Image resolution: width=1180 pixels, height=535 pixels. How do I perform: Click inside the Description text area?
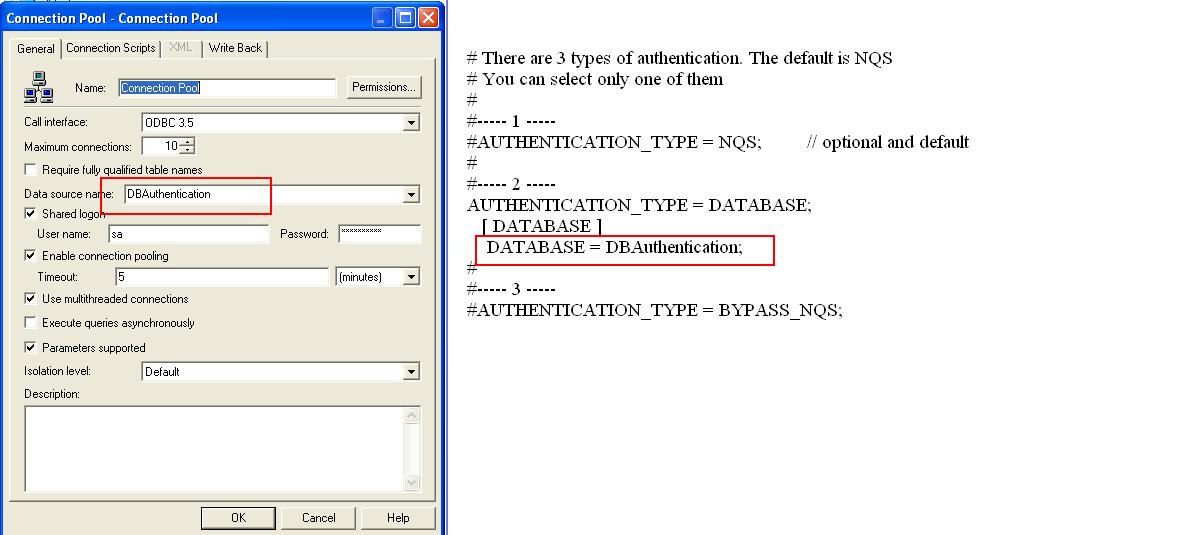(x=214, y=449)
